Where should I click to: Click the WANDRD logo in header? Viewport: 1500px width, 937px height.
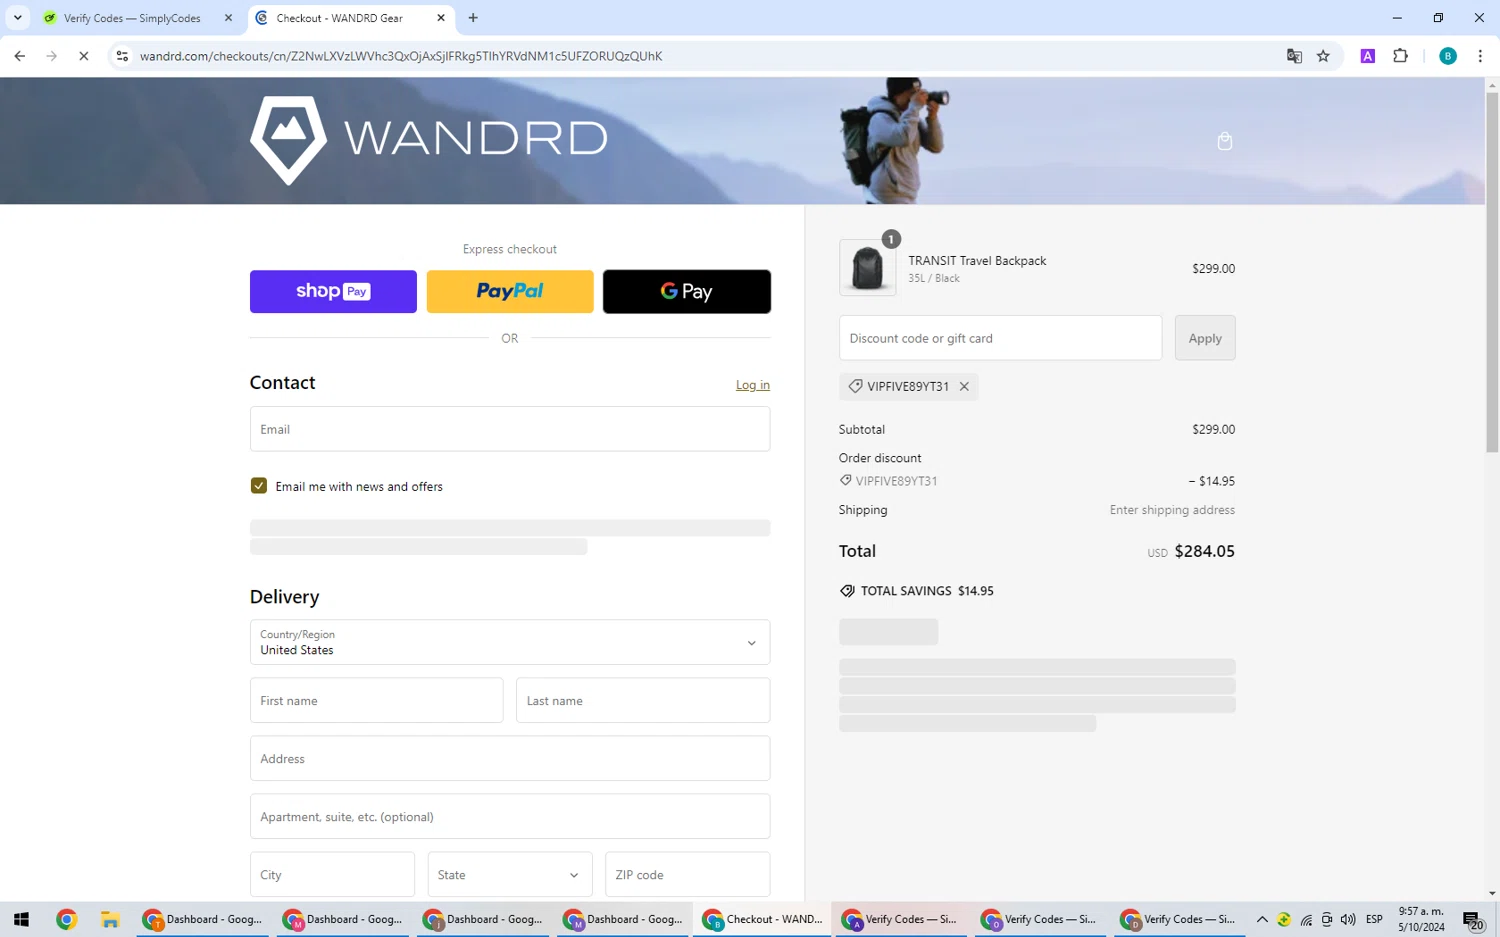(428, 140)
